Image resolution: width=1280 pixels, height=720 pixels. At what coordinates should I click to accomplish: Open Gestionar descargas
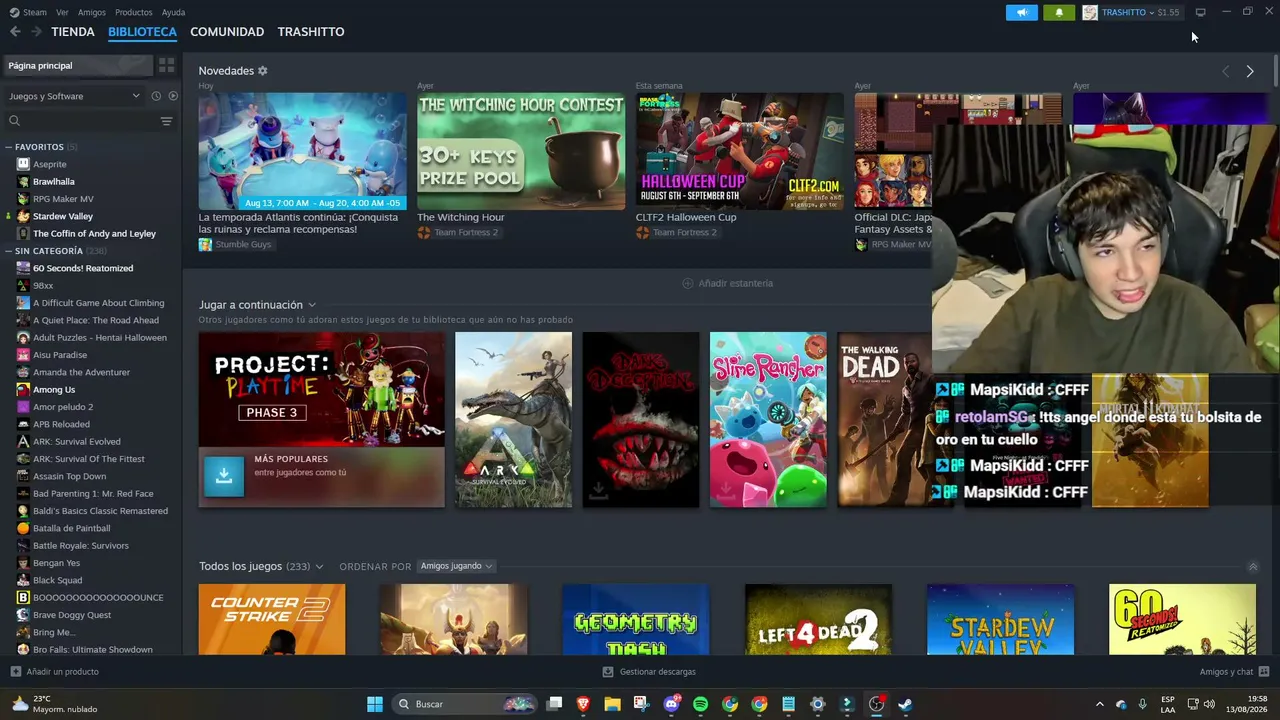[649, 672]
